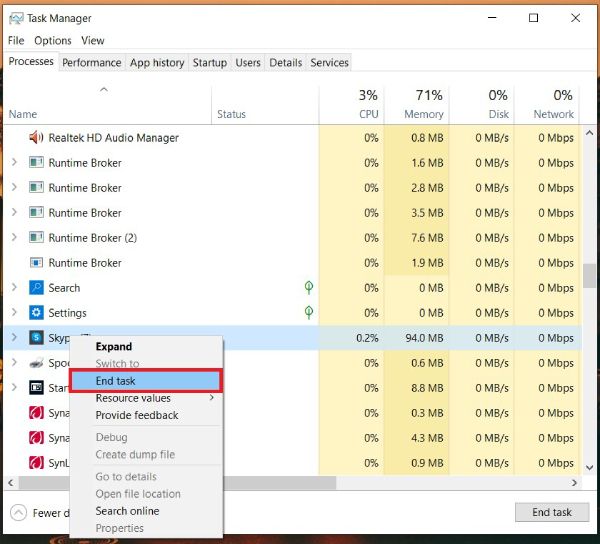Sort processes by Memory column

pyautogui.click(x=417, y=105)
